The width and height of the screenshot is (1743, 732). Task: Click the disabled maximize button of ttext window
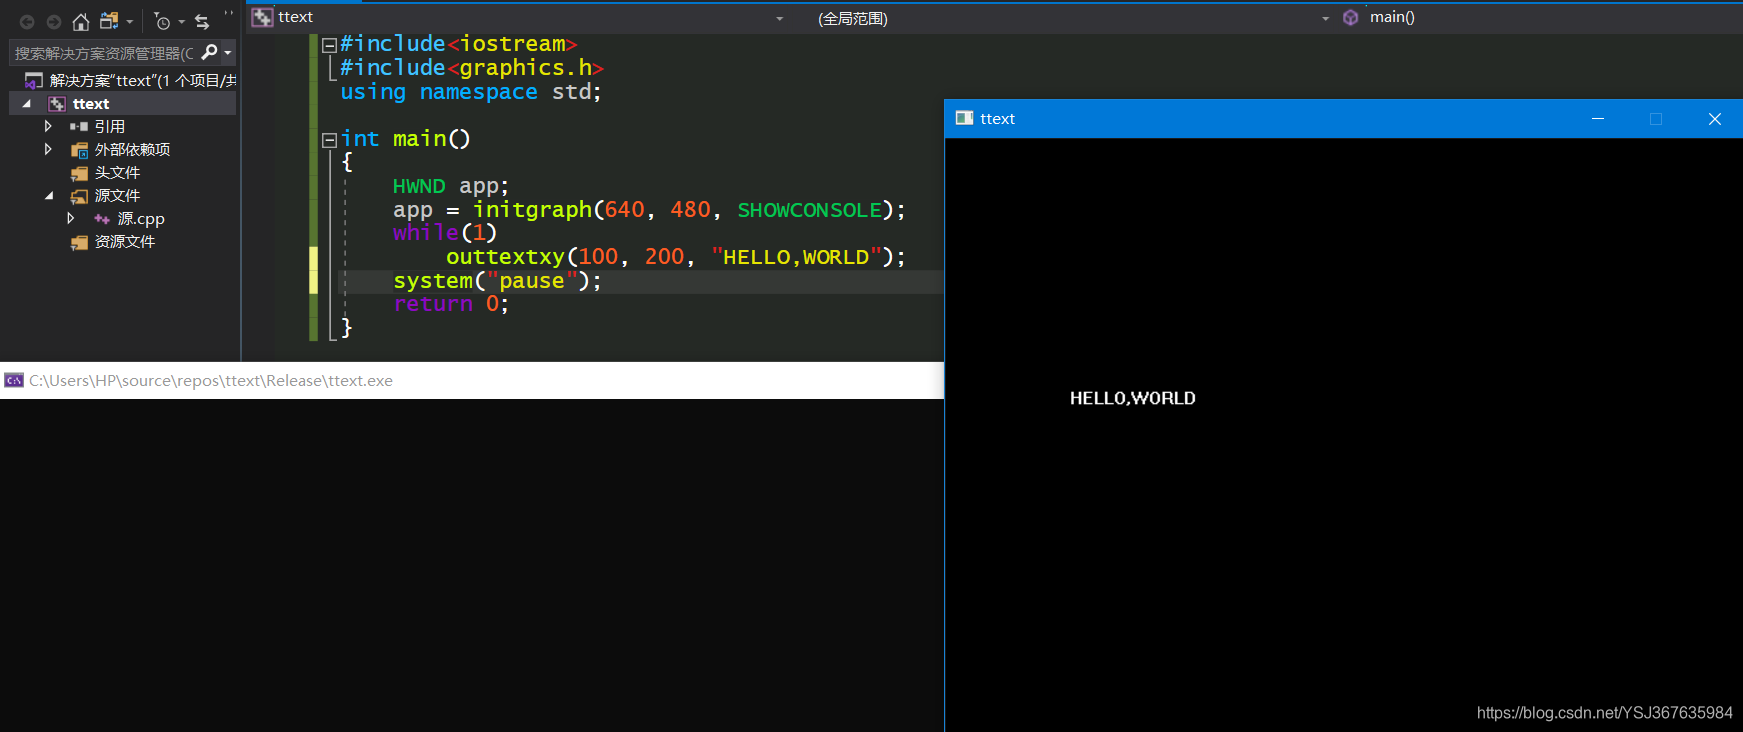click(x=1656, y=119)
